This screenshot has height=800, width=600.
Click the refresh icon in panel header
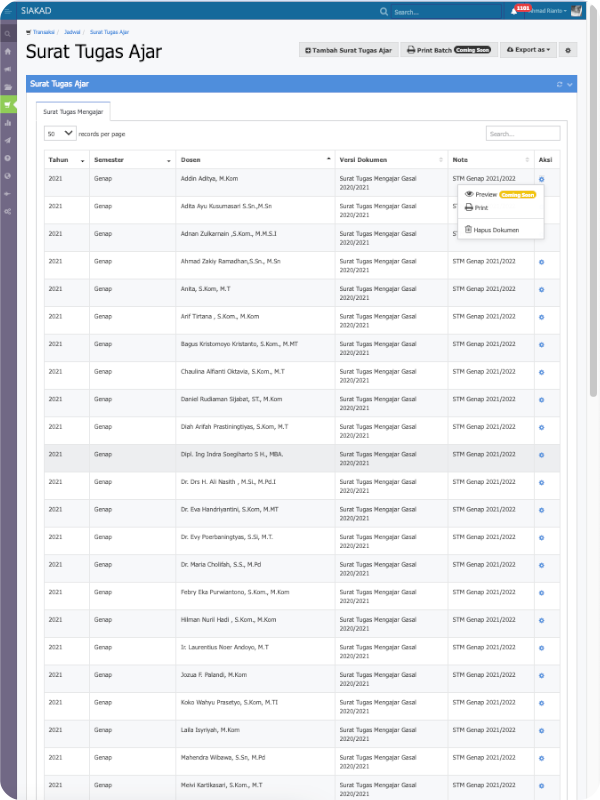(560, 84)
